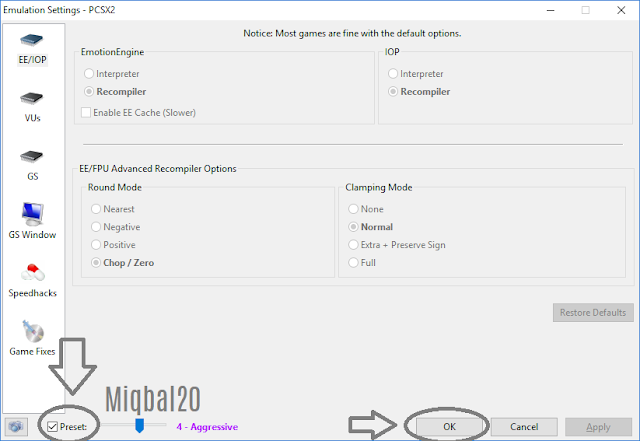Enable EE Cache (Slower) checkbox
The image size is (640, 441).
click(x=86, y=112)
